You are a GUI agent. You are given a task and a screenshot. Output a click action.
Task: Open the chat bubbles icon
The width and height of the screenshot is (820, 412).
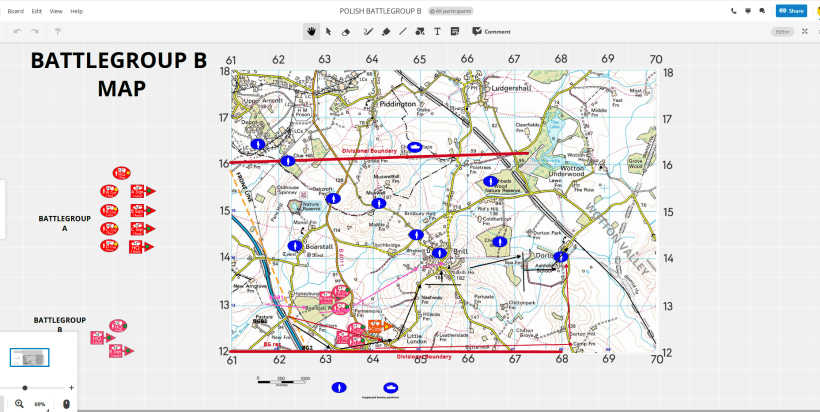pyautogui.click(x=762, y=11)
